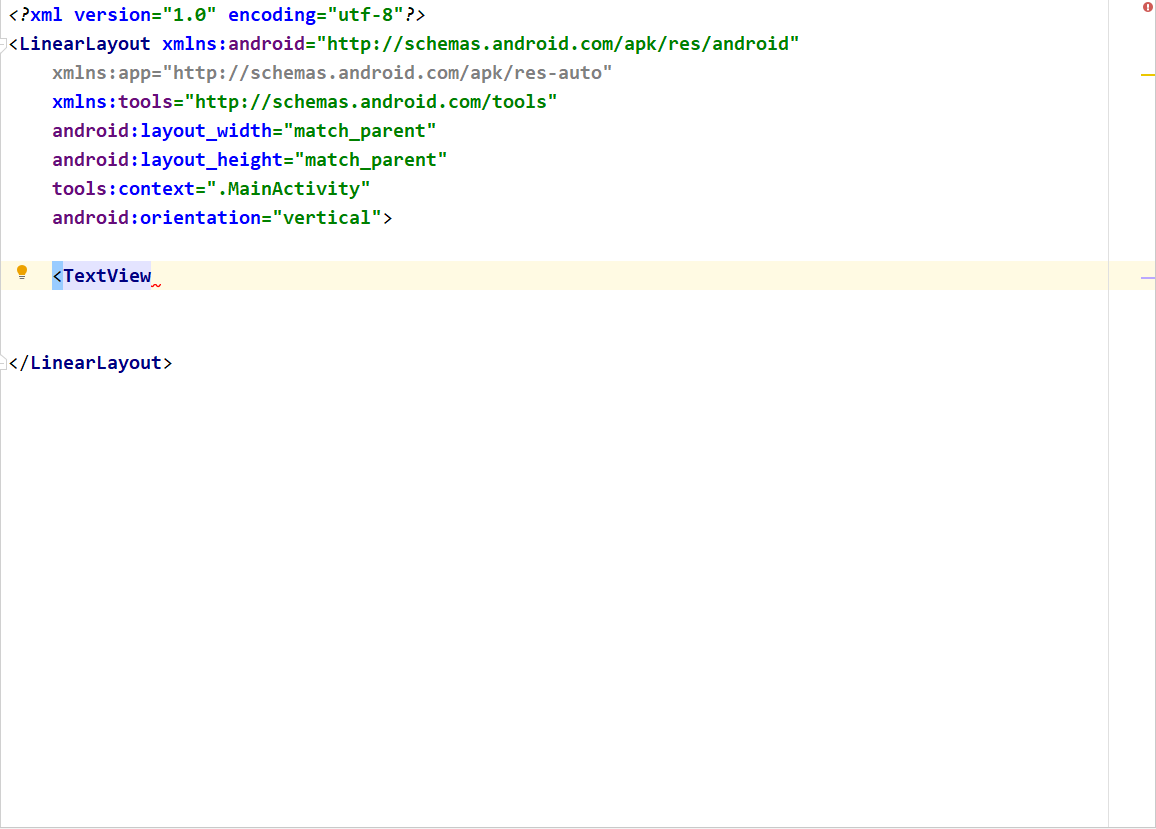Click the xmlns:tools attribute name
This screenshot has height=829, width=1156.
click(113, 102)
